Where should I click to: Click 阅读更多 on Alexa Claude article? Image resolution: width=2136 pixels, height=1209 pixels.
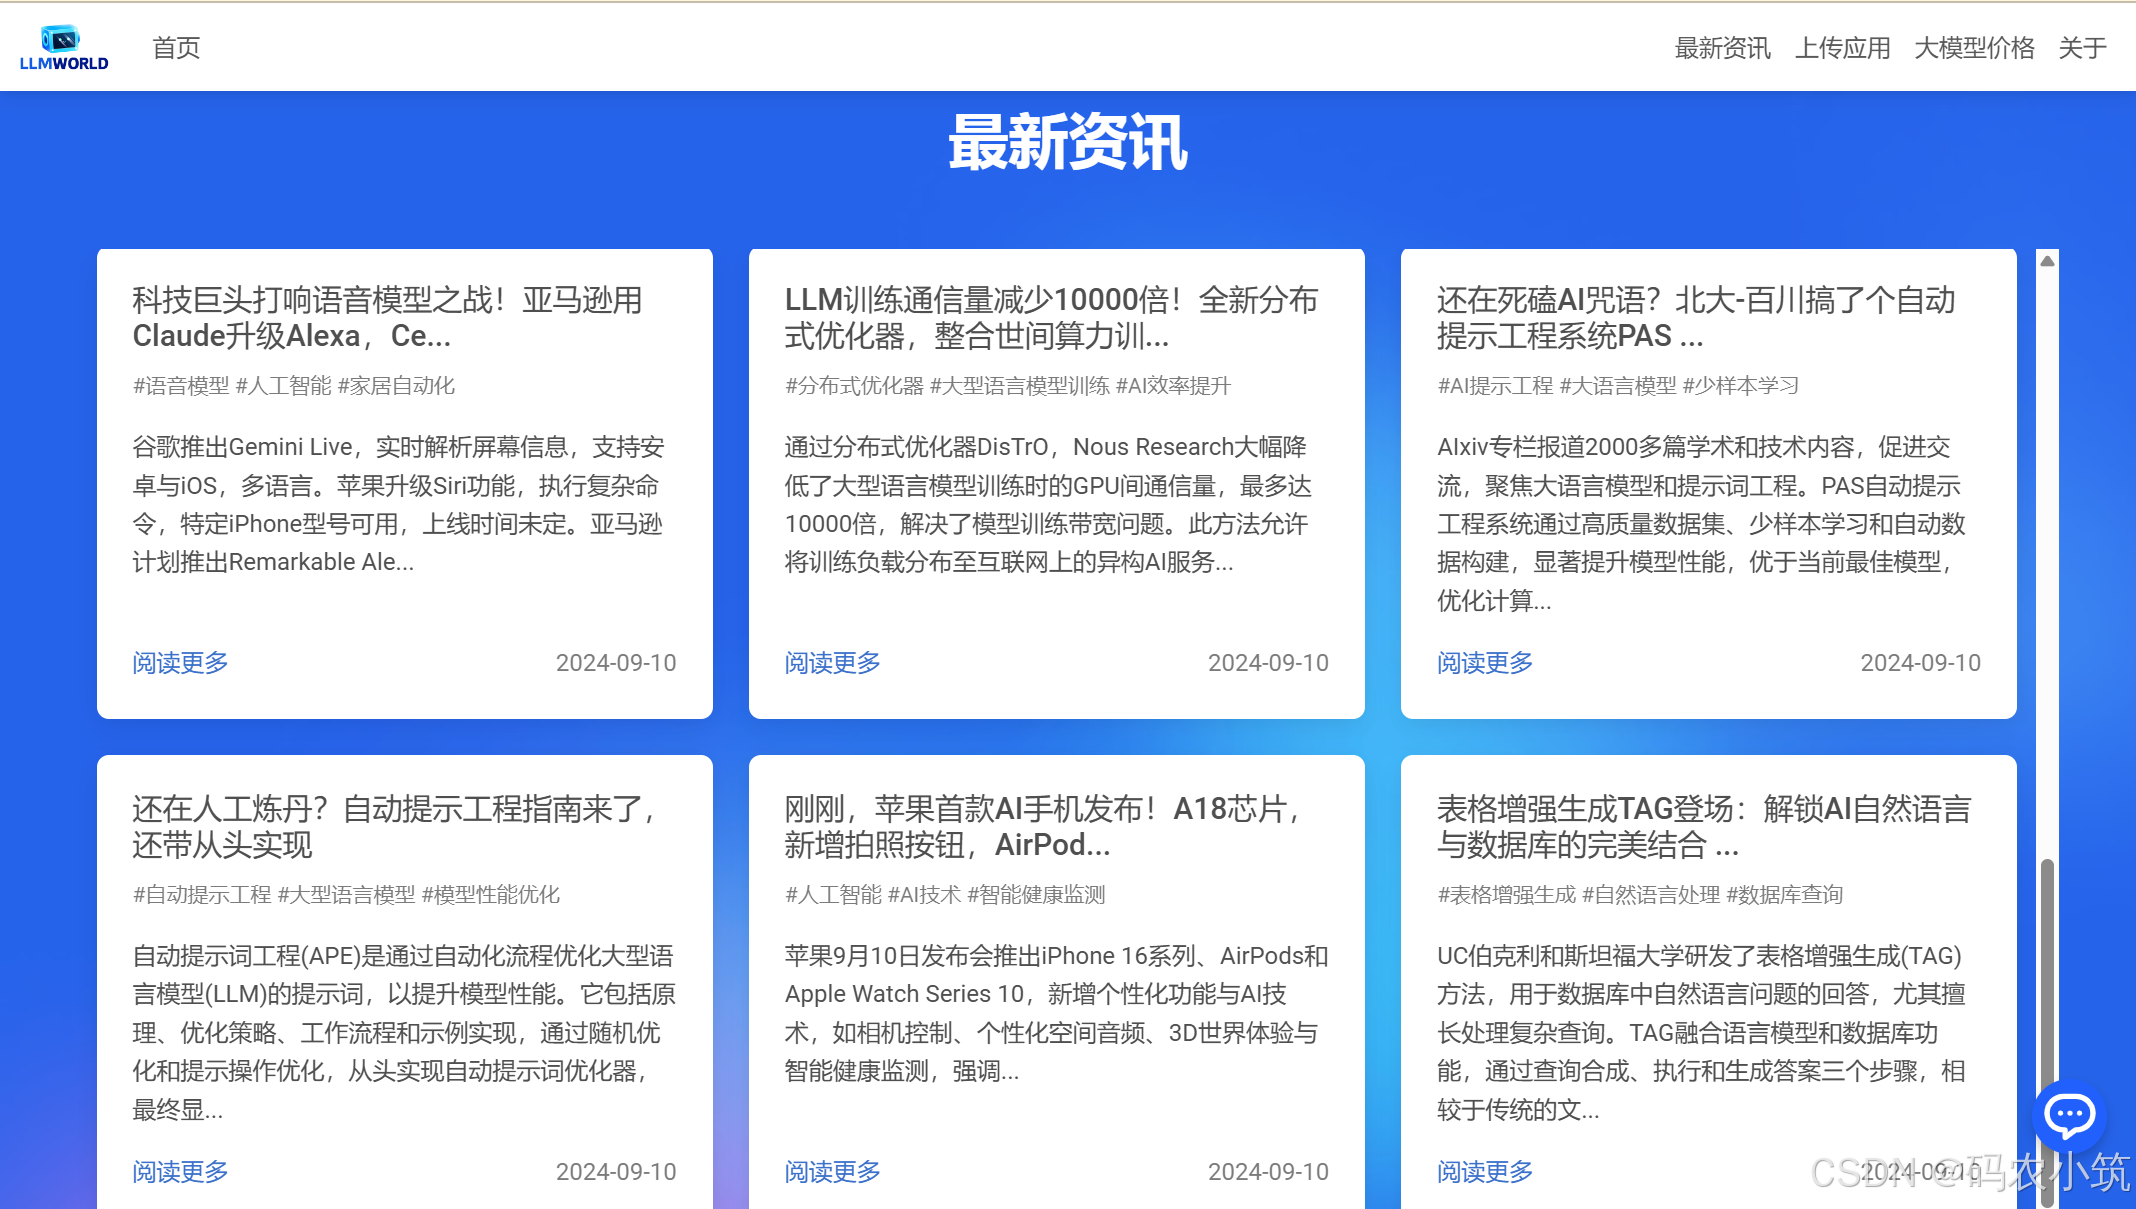point(180,663)
